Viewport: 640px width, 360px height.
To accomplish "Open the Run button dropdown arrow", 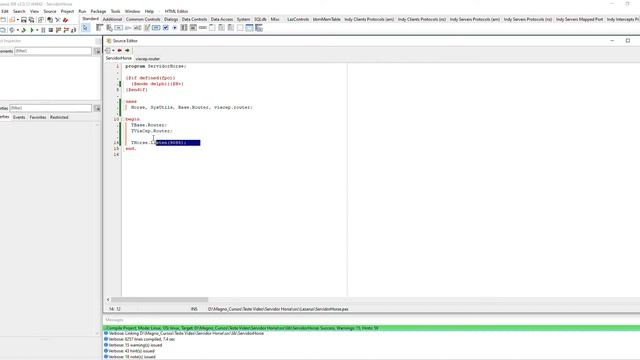I will click(37, 30).
